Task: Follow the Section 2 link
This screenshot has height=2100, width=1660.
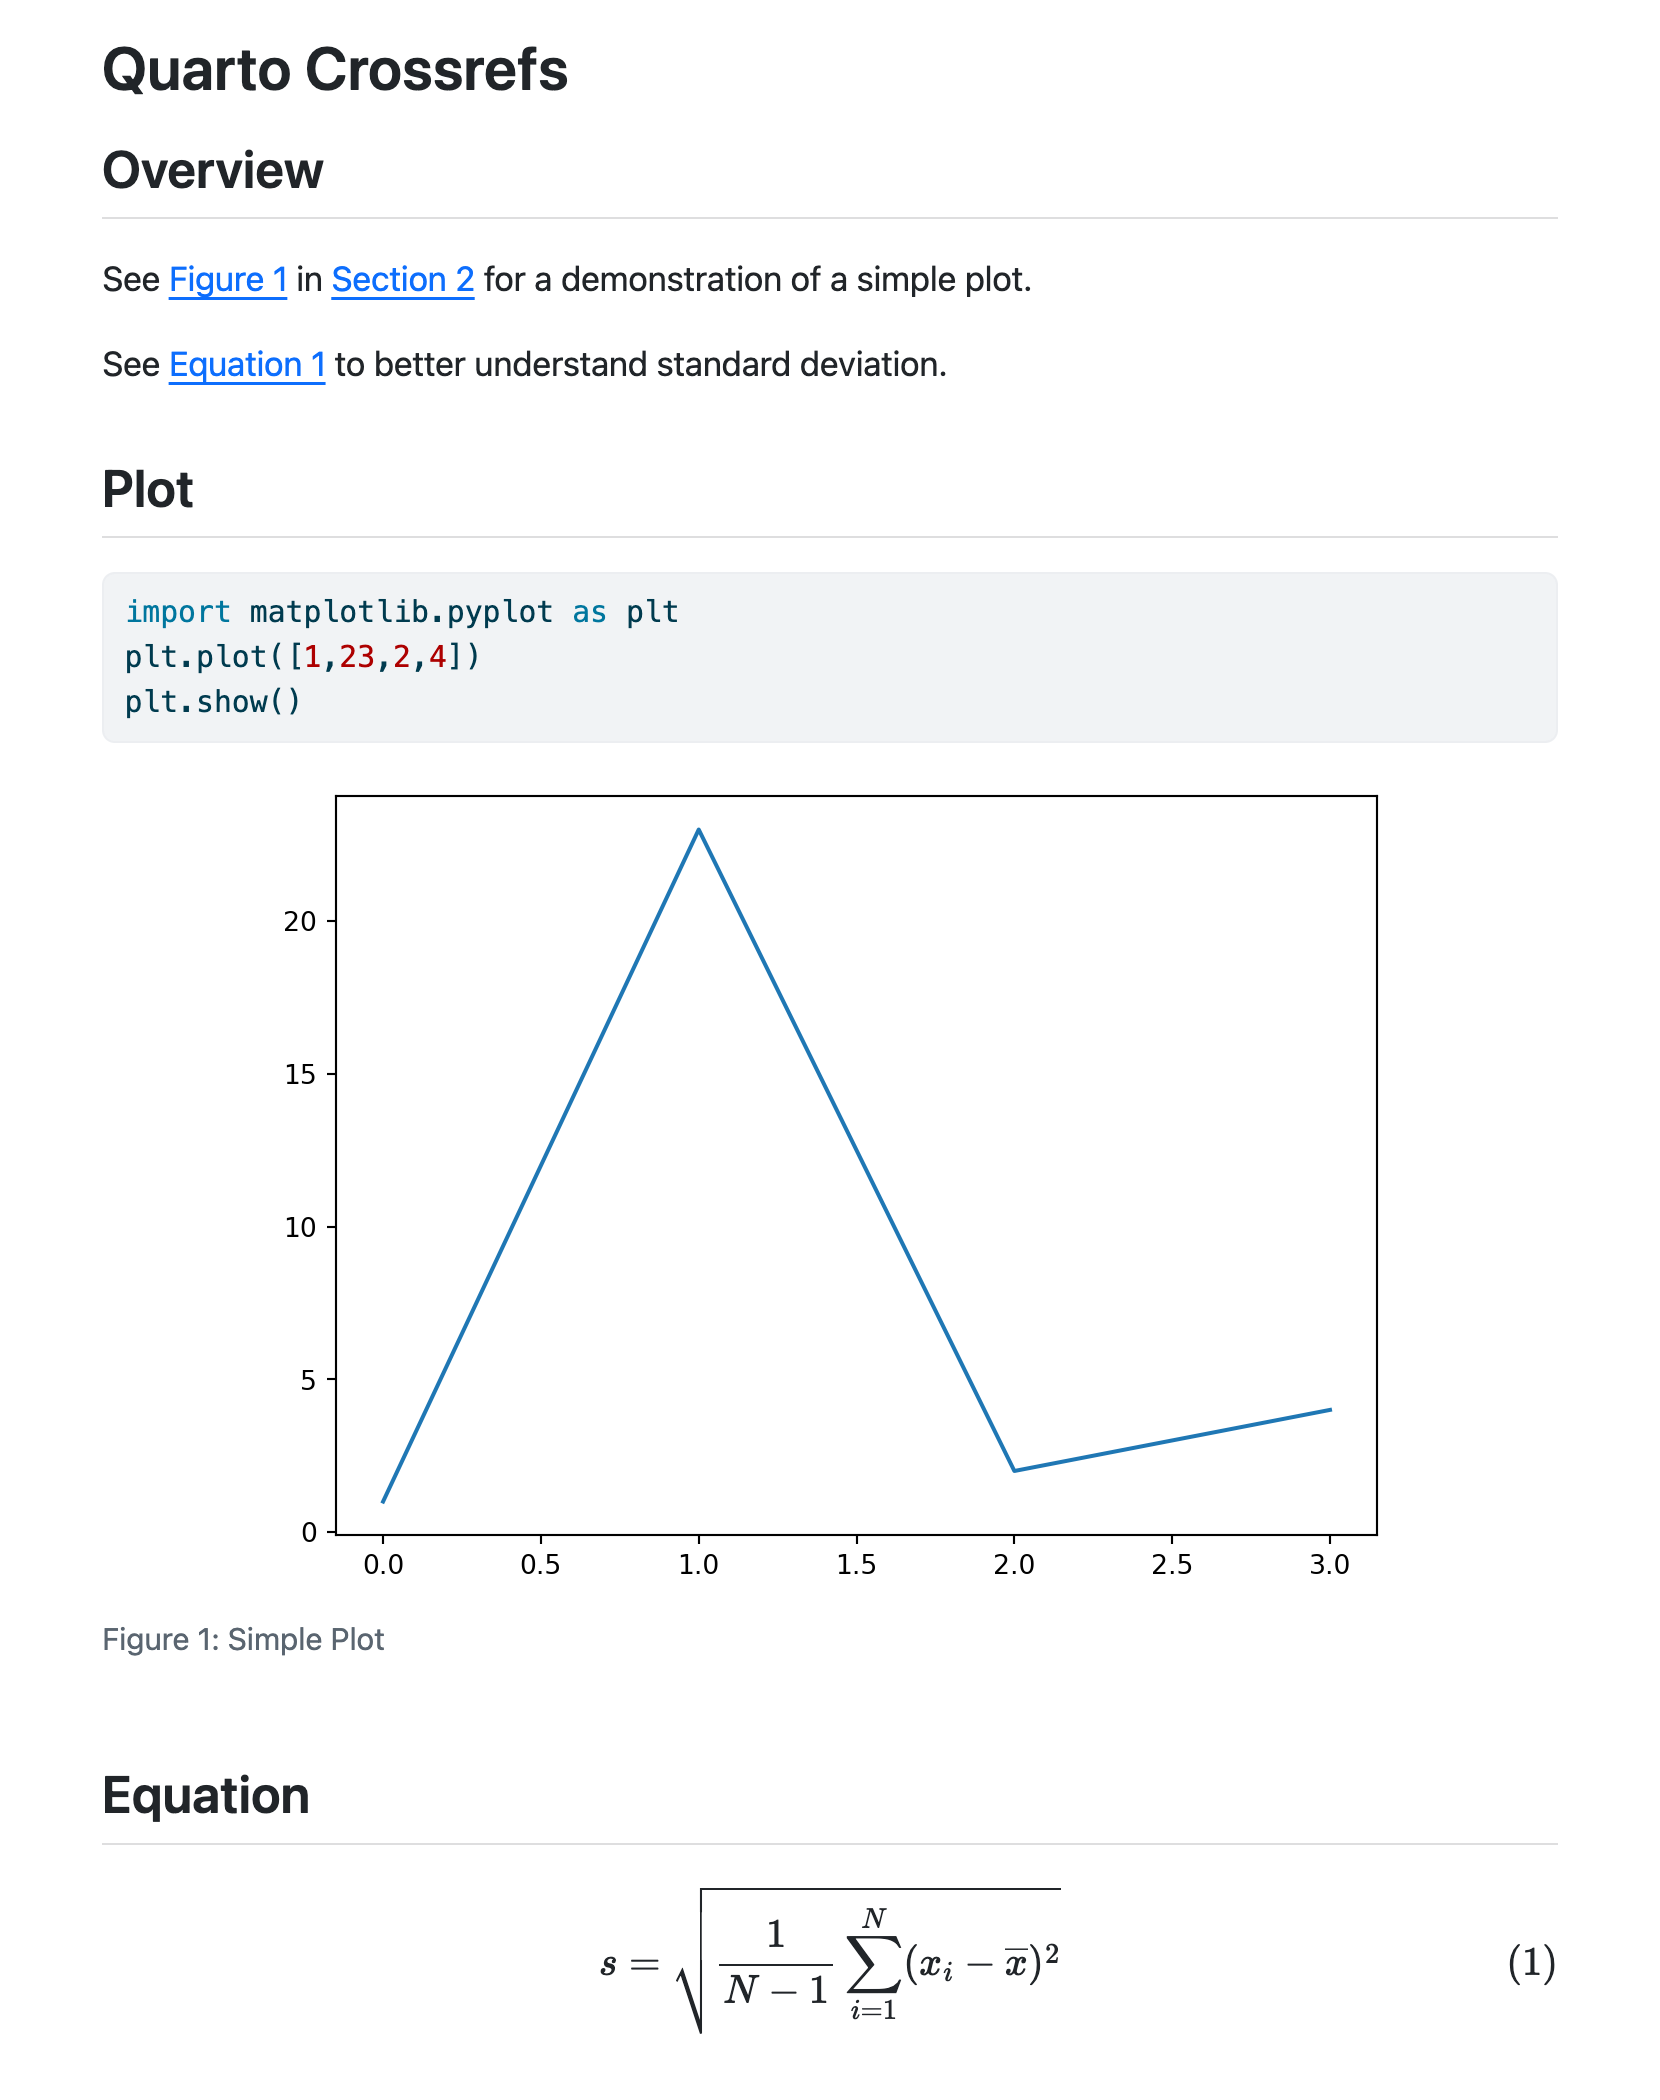Action: pyautogui.click(x=402, y=280)
